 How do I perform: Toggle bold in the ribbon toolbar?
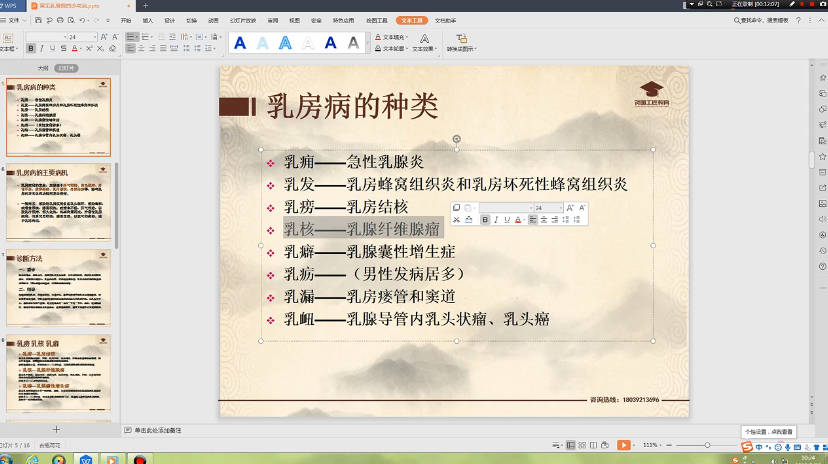click(31, 48)
